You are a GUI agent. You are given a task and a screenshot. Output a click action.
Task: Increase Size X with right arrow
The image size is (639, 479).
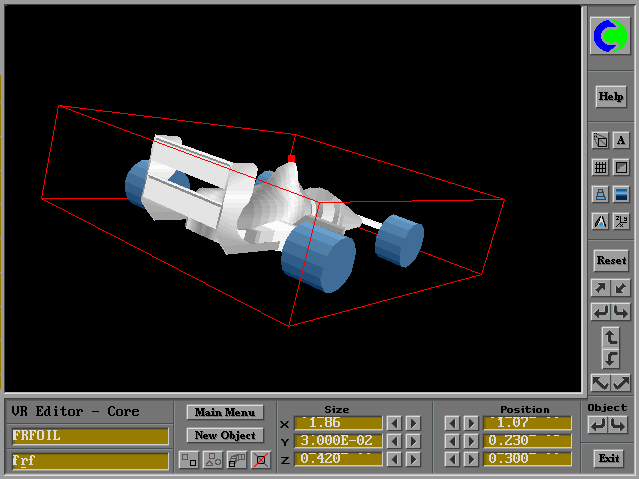(x=412, y=423)
